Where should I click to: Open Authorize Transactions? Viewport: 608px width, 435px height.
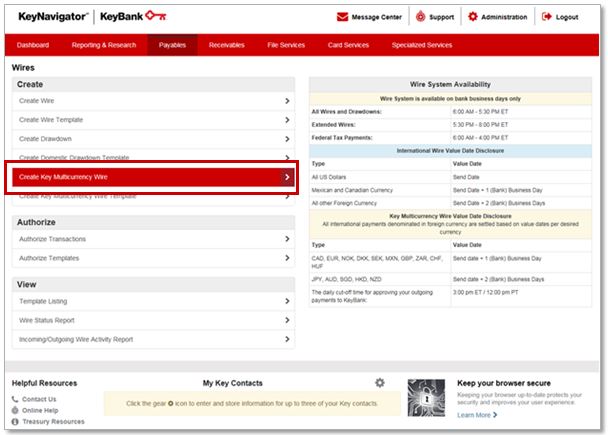click(x=52, y=239)
